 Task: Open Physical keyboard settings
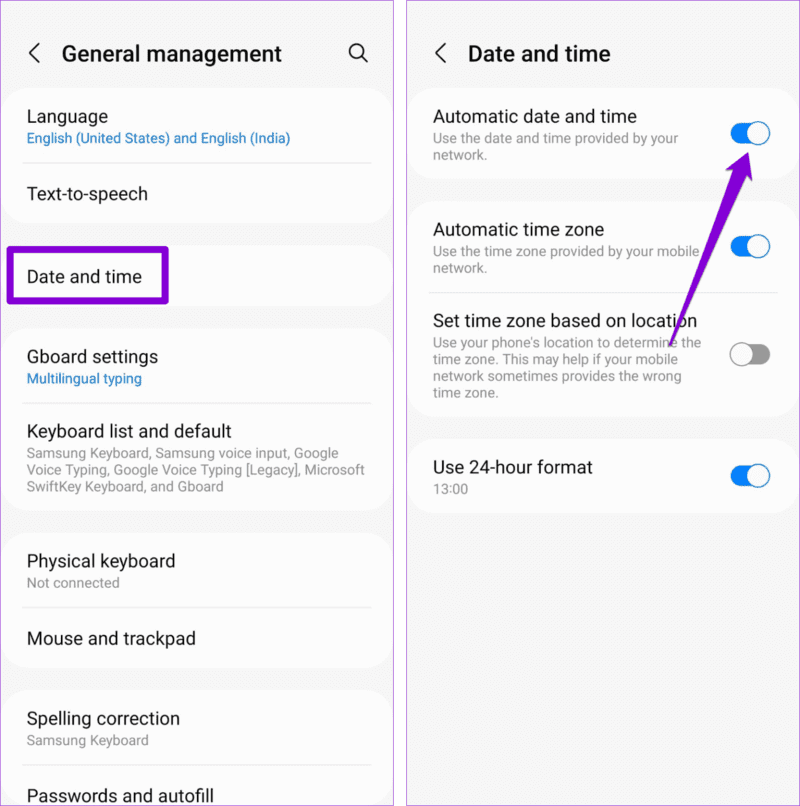point(197,571)
